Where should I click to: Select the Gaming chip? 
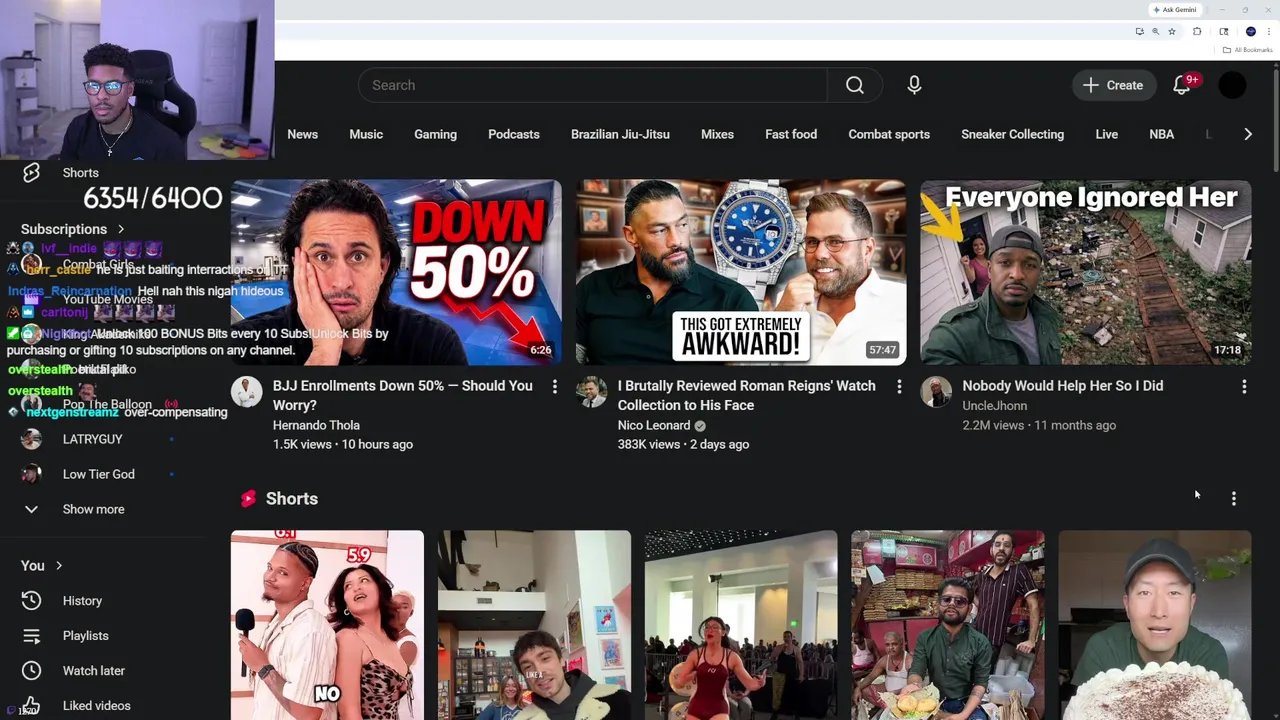pos(435,134)
